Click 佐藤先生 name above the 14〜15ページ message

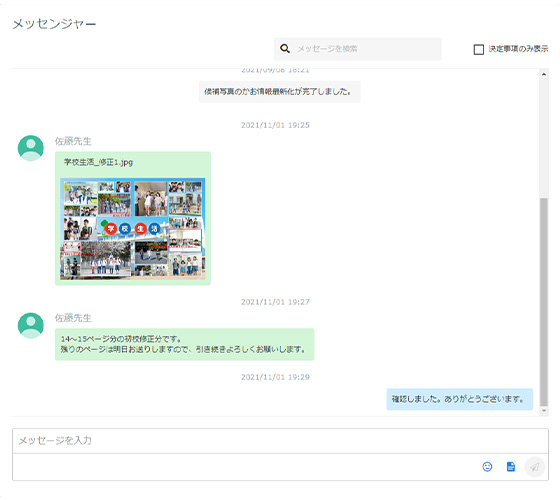pyautogui.click(x=73, y=318)
